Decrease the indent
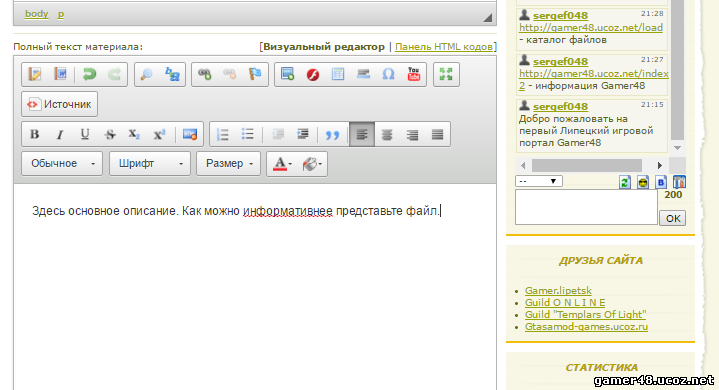 coord(278,134)
